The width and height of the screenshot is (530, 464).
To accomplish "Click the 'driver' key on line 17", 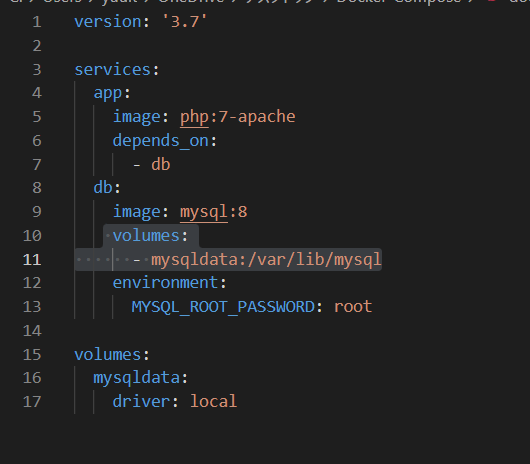I will pos(141,401).
